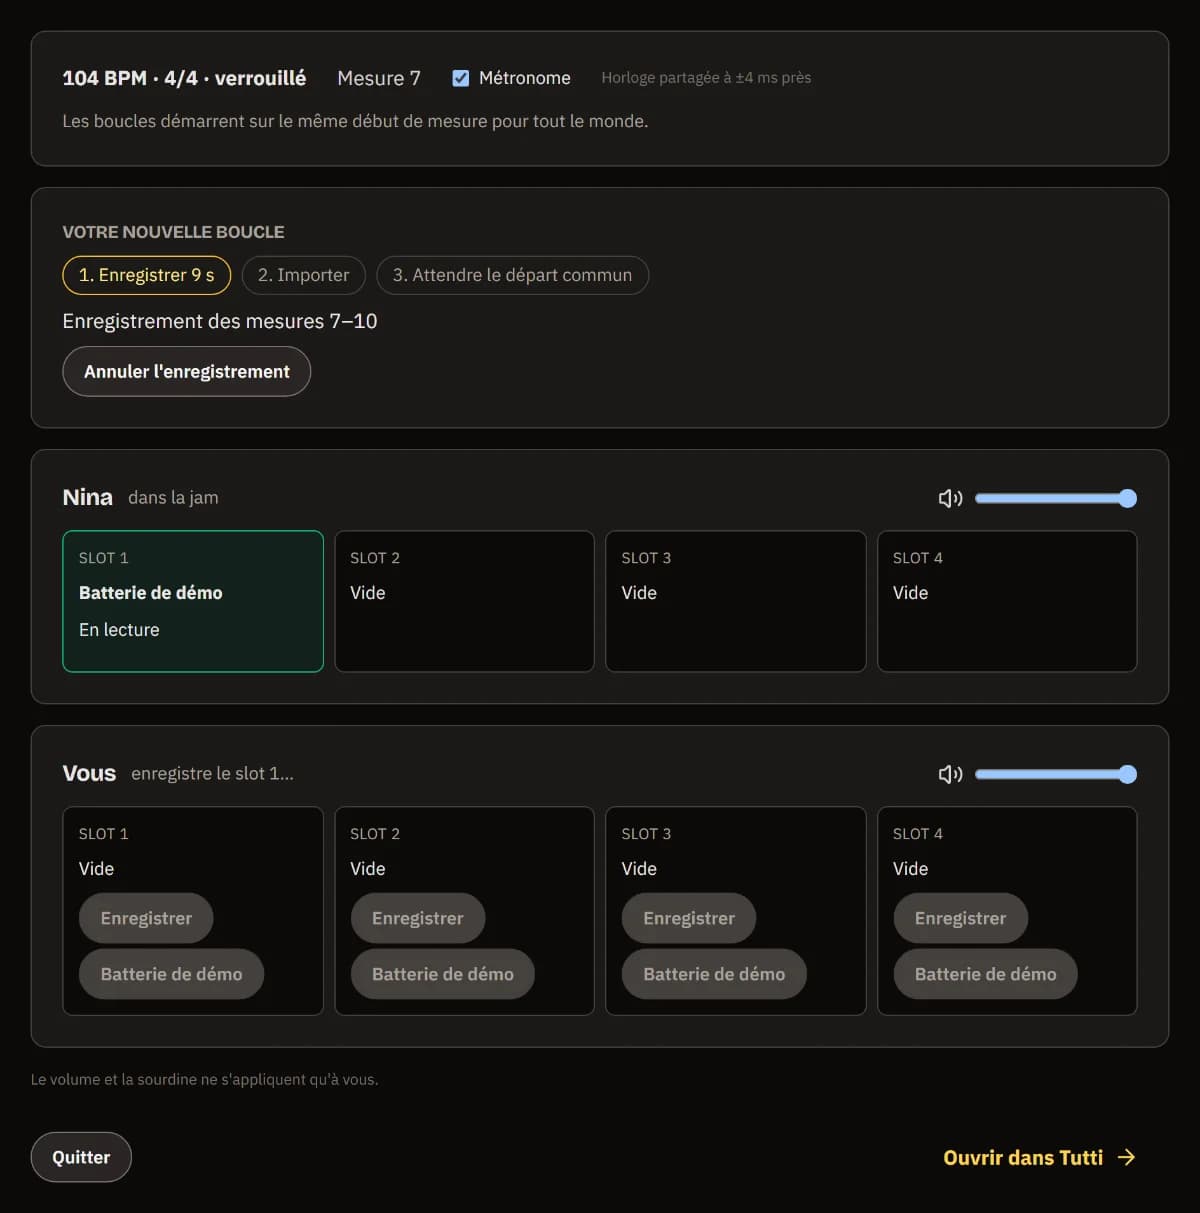The width and height of the screenshot is (1200, 1213).
Task: Click the Horloge partagée à ±4 ms près text
Action: click(706, 78)
